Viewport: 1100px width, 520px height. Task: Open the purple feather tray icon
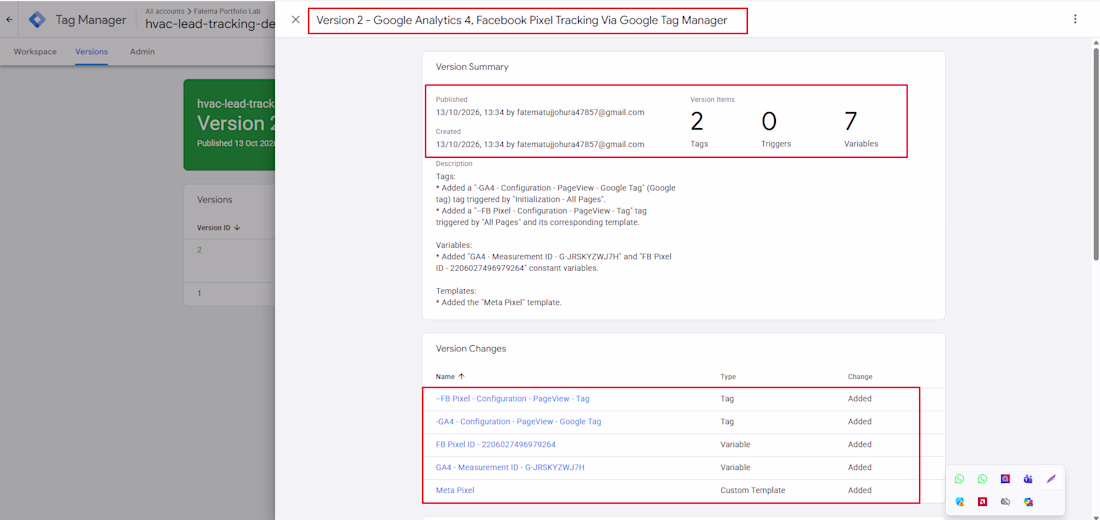click(x=1051, y=479)
